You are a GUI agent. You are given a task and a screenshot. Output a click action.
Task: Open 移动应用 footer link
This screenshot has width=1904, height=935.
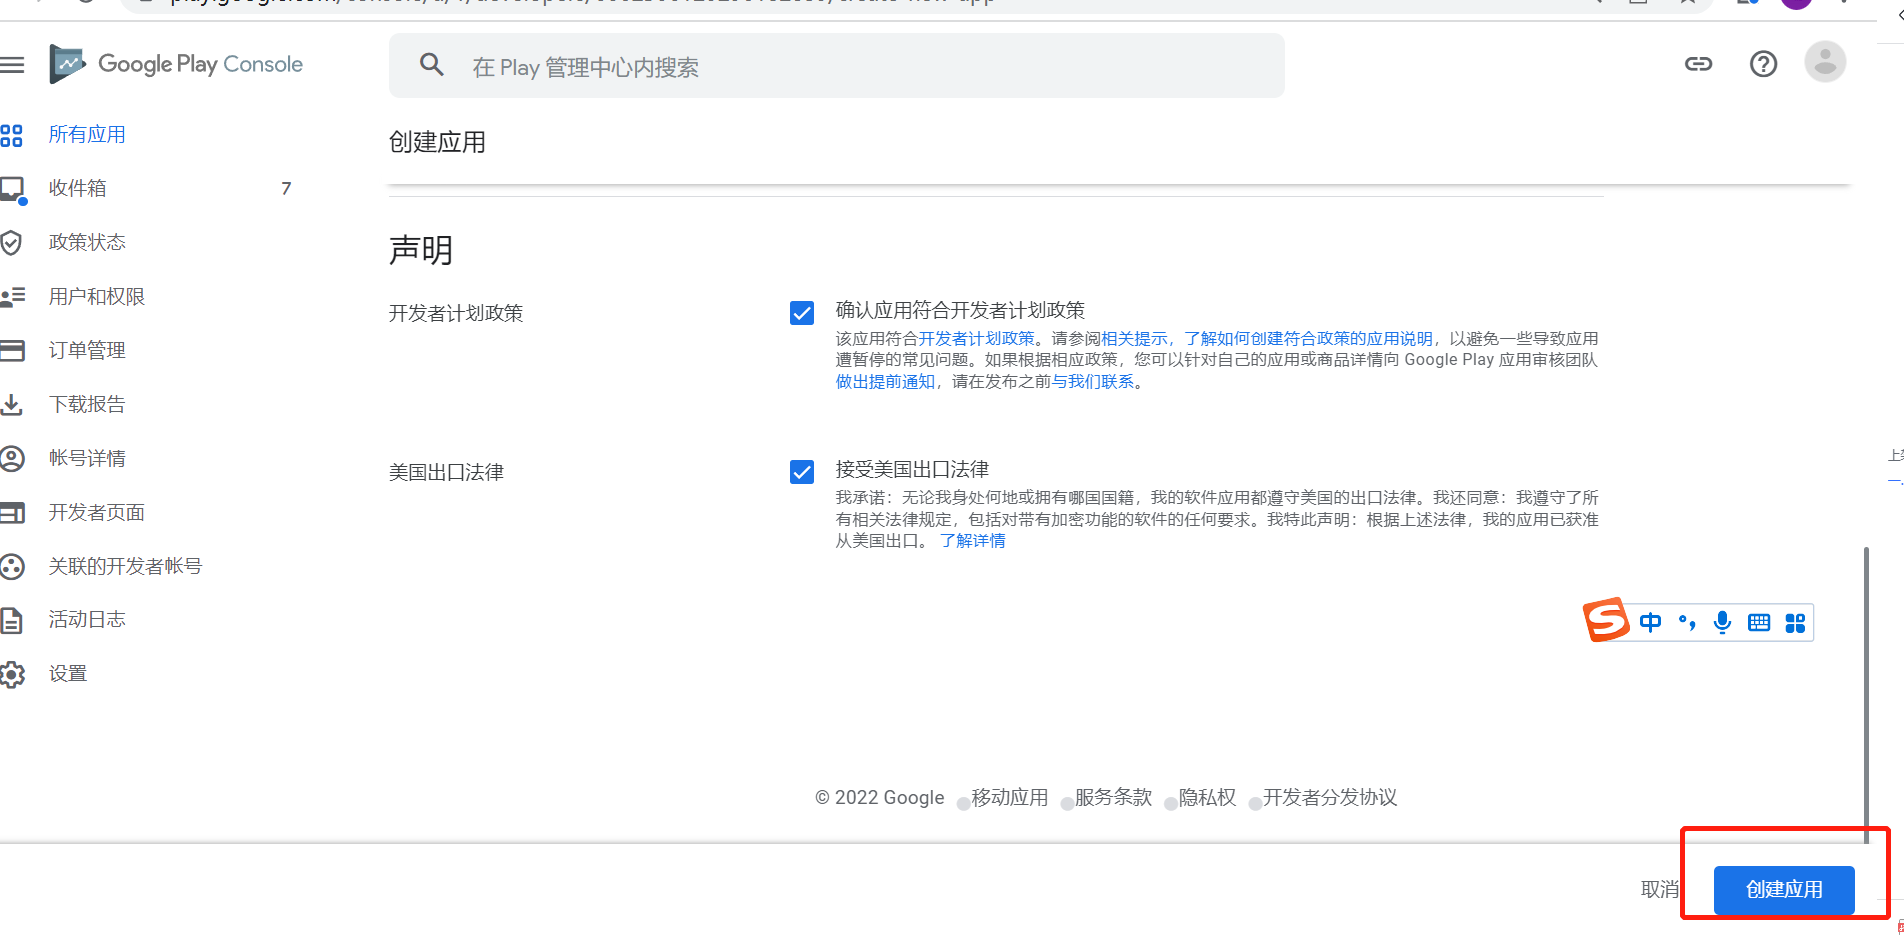pos(1010,798)
